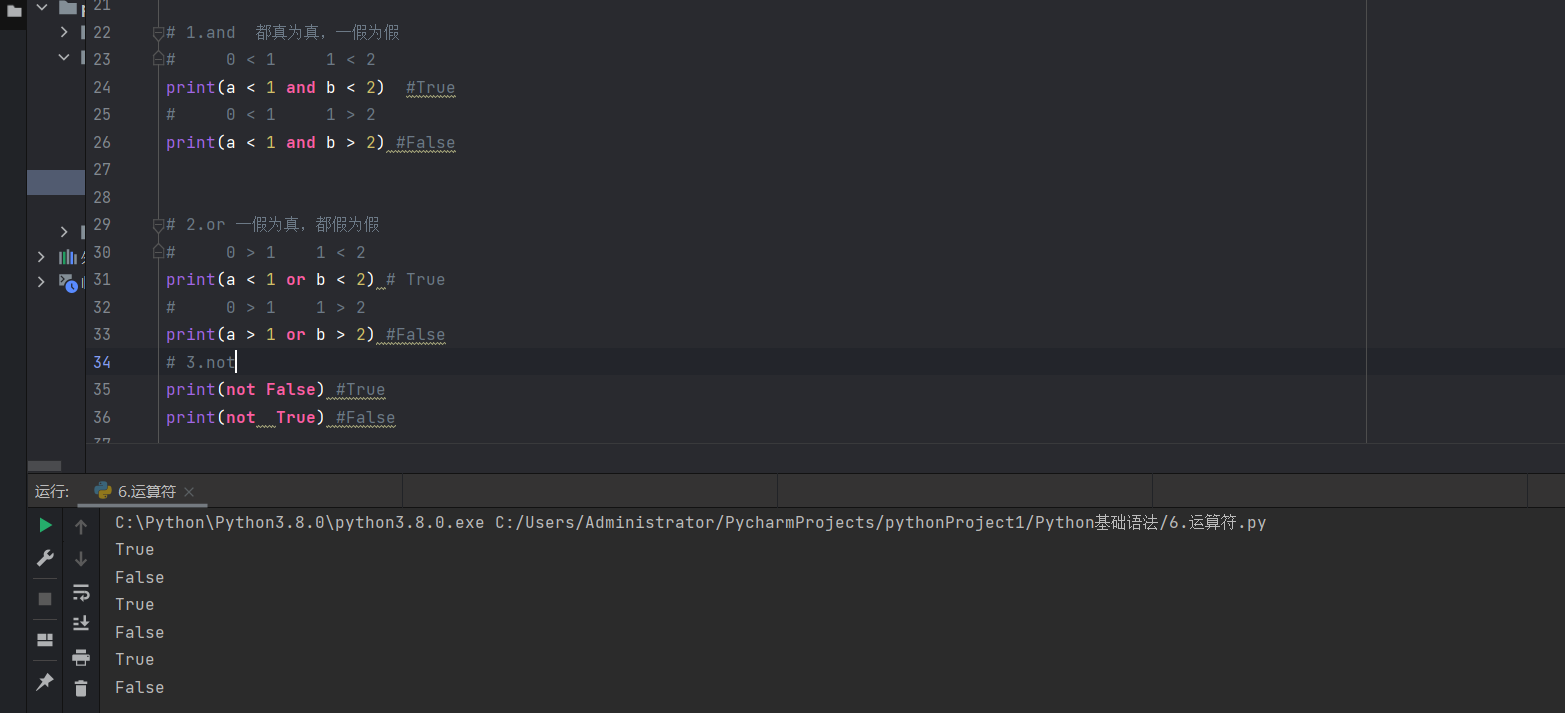Expand the scratches and consoles tree node

pos(41,282)
